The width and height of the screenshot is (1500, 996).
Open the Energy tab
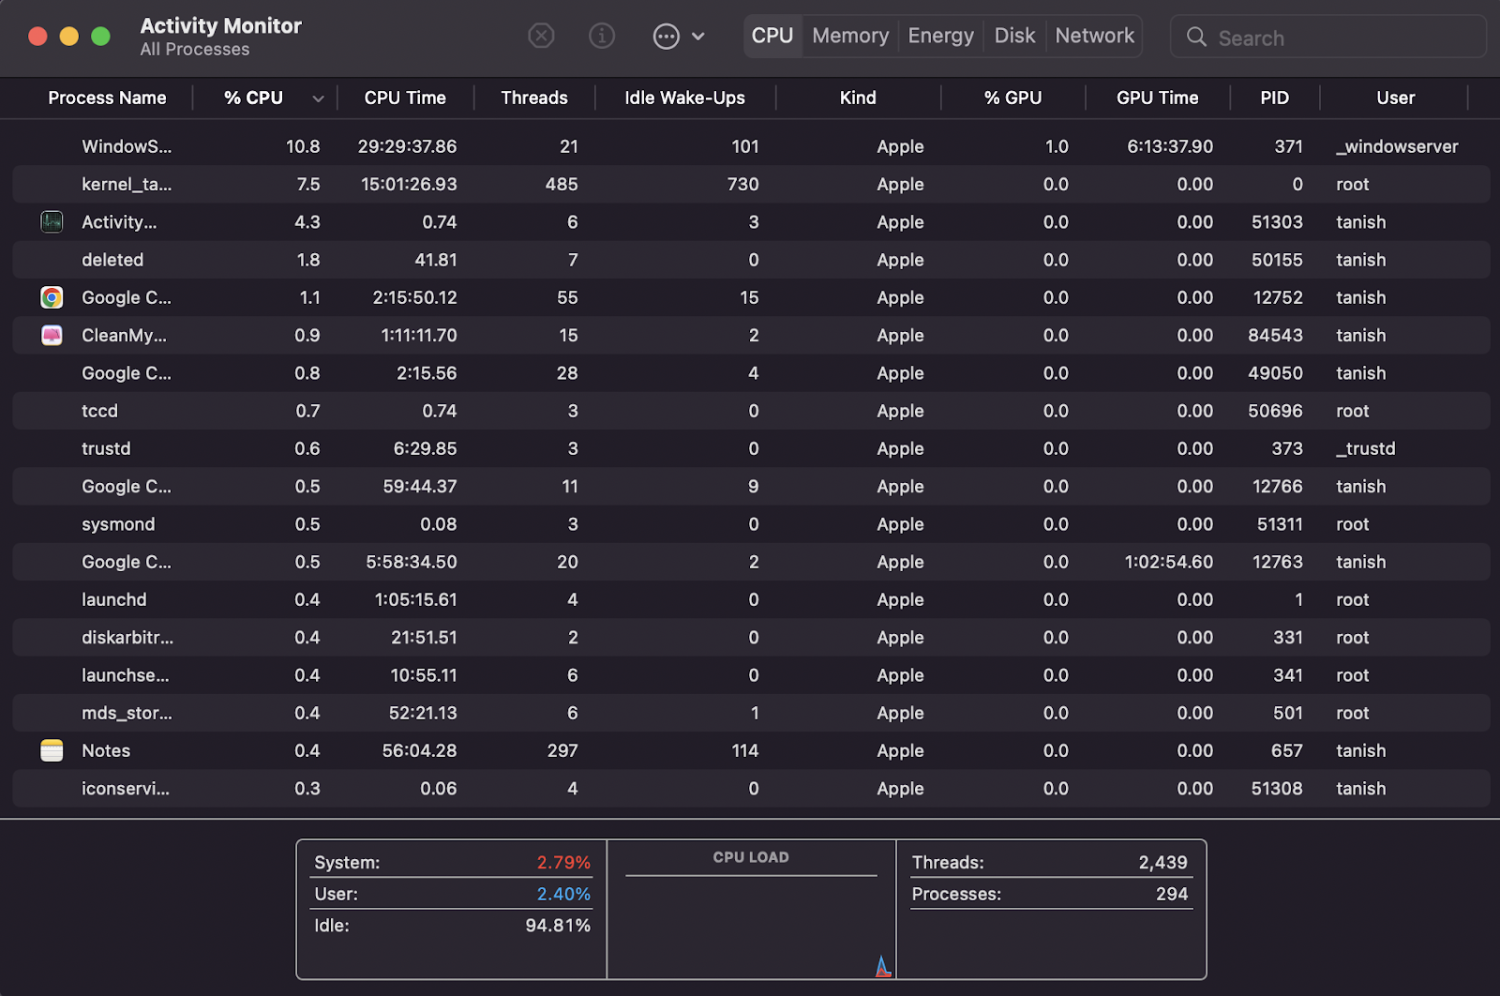(940, 36)
